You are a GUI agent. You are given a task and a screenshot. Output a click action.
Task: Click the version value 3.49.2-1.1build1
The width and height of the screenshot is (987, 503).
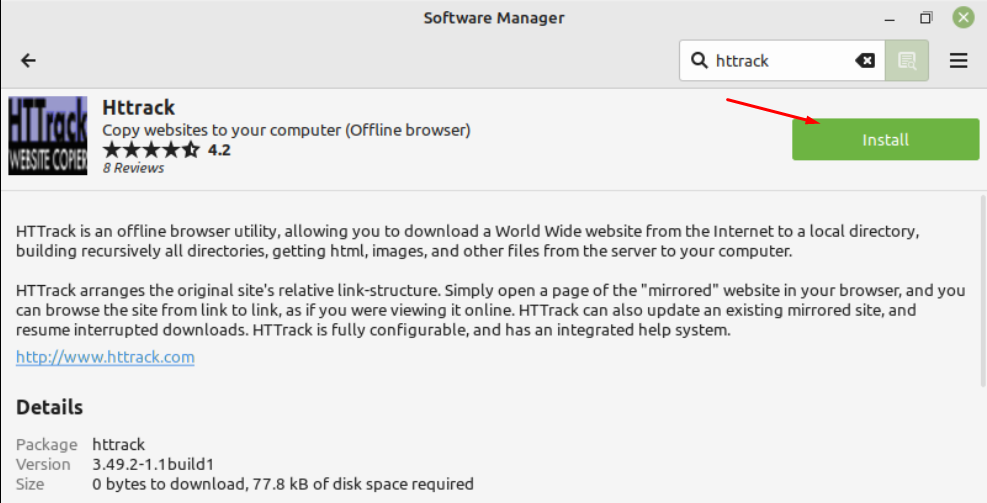[x=153, y=465]
